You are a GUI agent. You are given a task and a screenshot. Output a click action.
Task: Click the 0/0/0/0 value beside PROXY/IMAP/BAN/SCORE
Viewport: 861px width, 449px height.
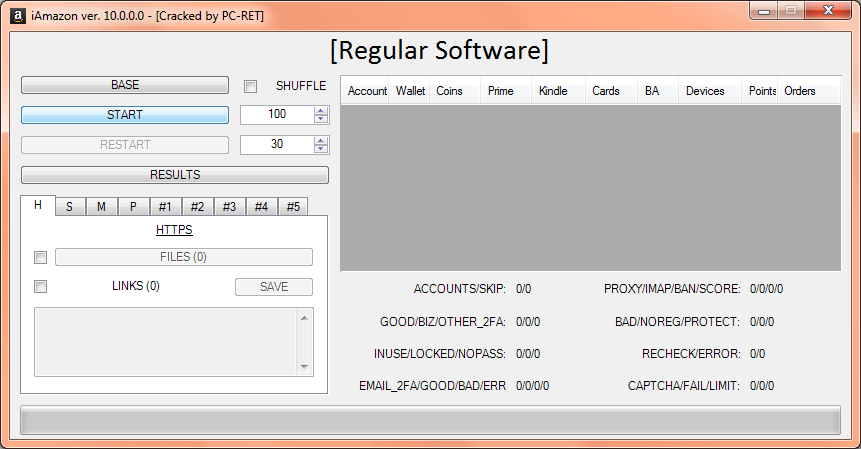(x=767, y=289)
